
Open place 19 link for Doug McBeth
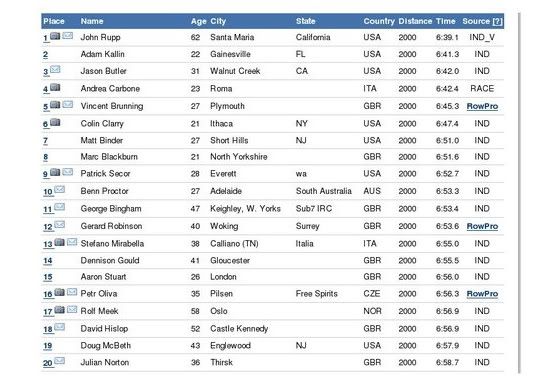(x=48, y=346)
